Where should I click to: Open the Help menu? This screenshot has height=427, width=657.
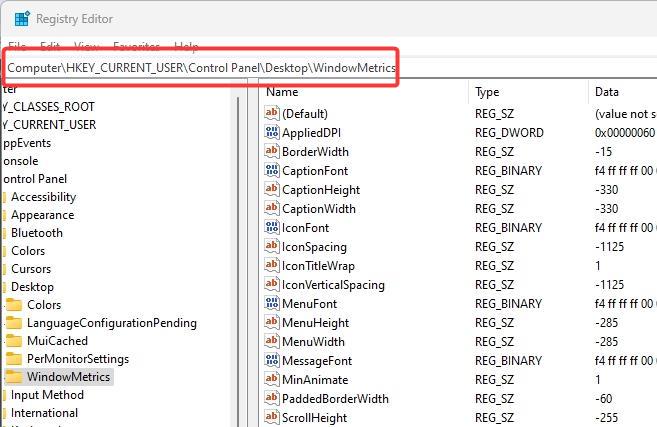pos(186,46)
